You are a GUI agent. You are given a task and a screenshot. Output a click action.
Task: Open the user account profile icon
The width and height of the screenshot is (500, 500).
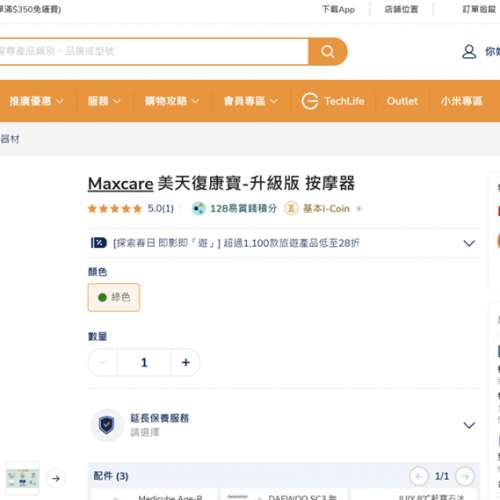(469, 51)
